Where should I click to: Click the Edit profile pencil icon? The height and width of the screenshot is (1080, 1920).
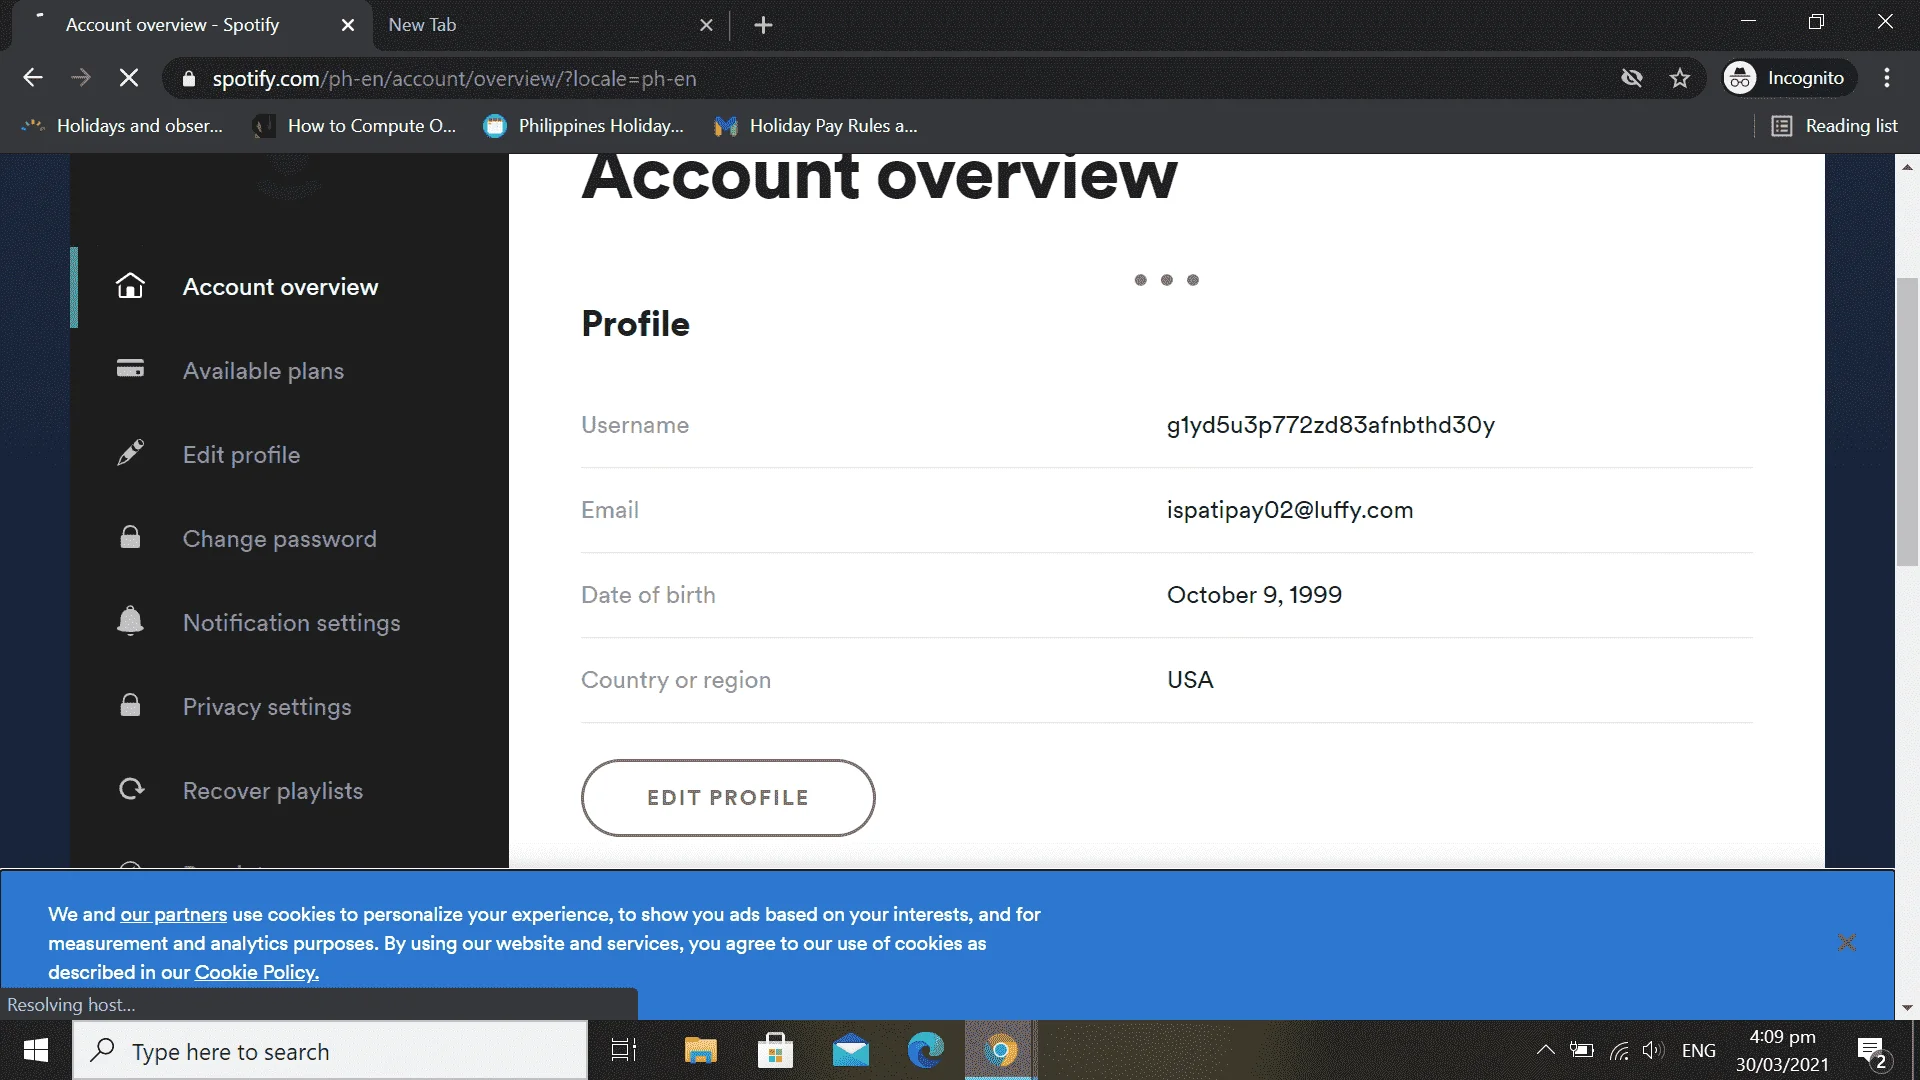[x=130, y=453]
